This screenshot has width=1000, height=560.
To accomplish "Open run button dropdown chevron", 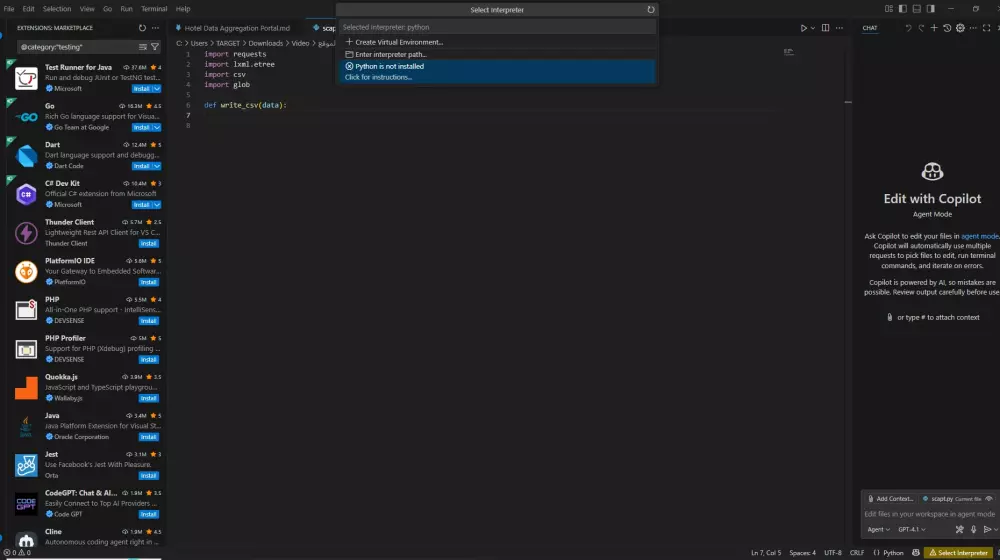I will [x=812, y=28].
